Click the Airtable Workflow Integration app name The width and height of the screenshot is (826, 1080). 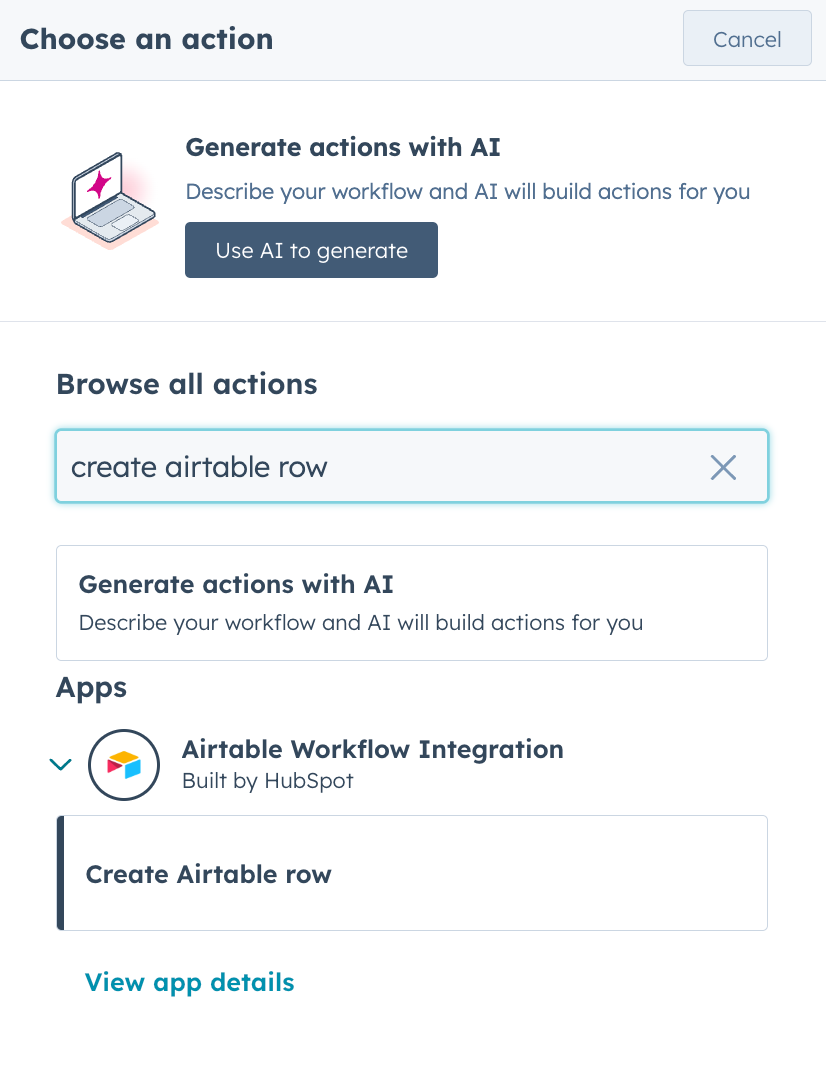coord(373,749)
